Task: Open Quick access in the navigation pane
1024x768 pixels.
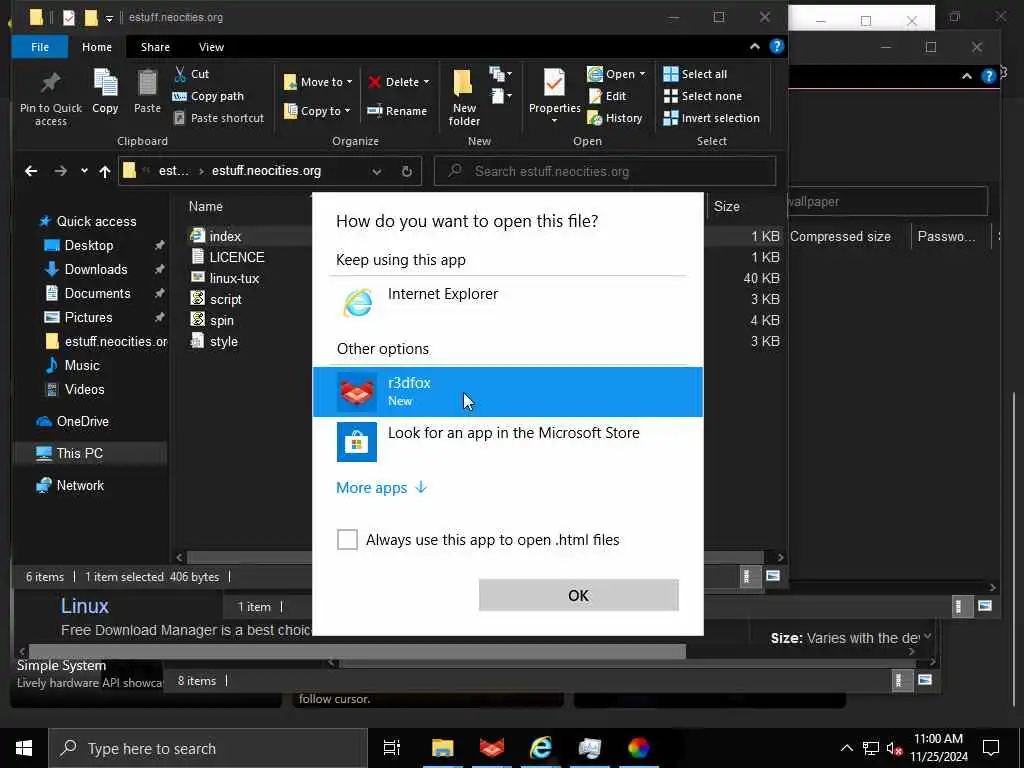Action: (96, 221)
